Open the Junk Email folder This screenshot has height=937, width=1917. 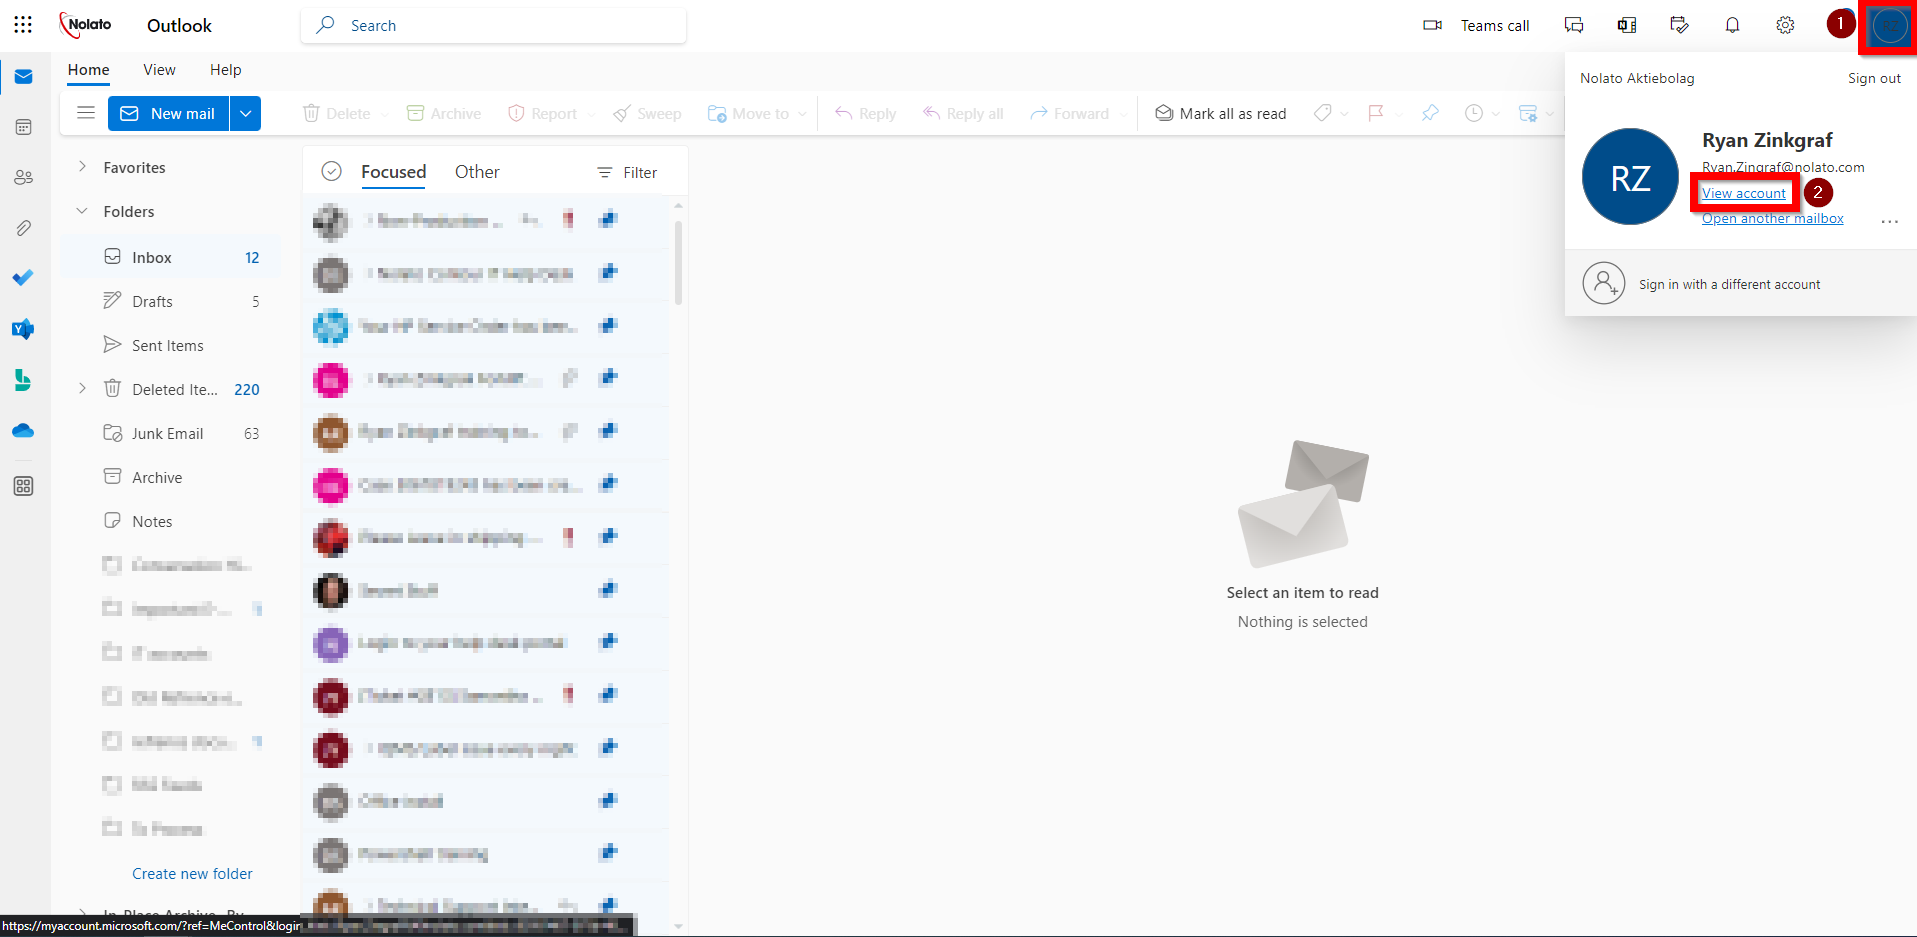point(170,433)
